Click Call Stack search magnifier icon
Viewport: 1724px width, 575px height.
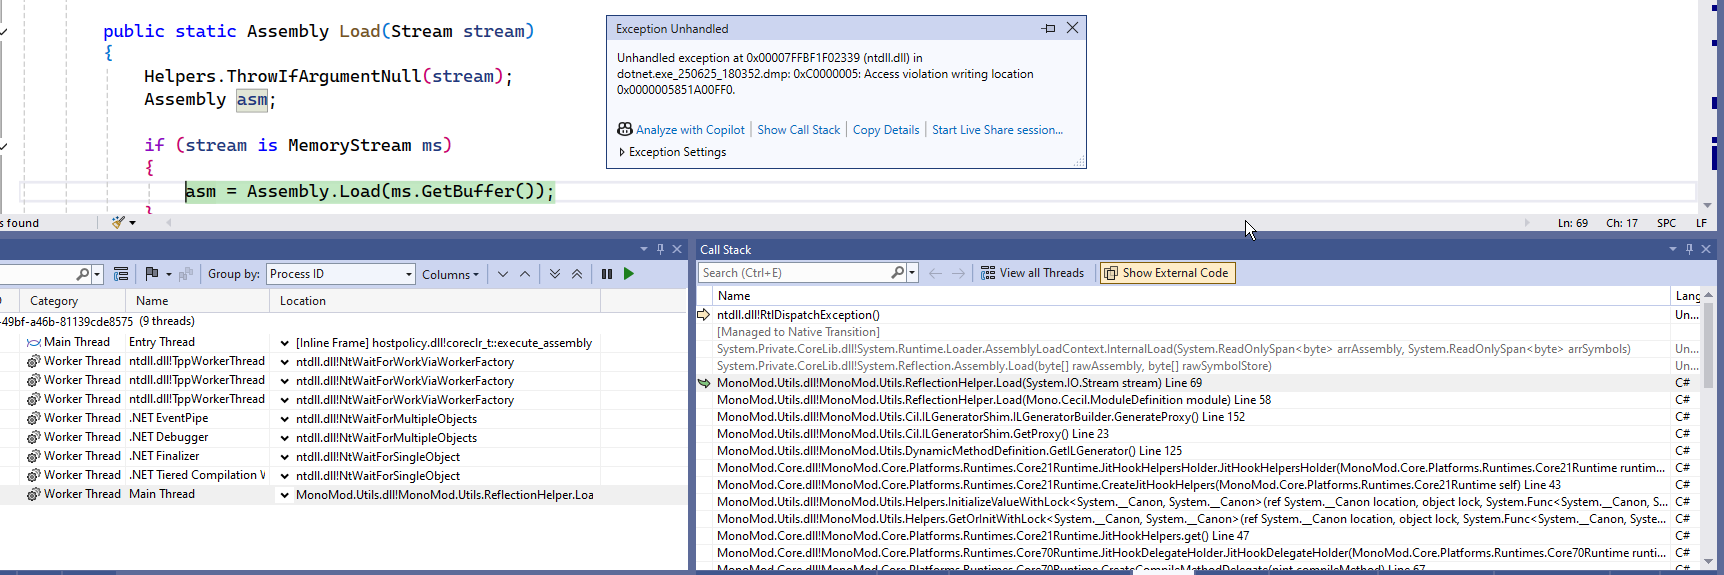[x=898, y=273]
